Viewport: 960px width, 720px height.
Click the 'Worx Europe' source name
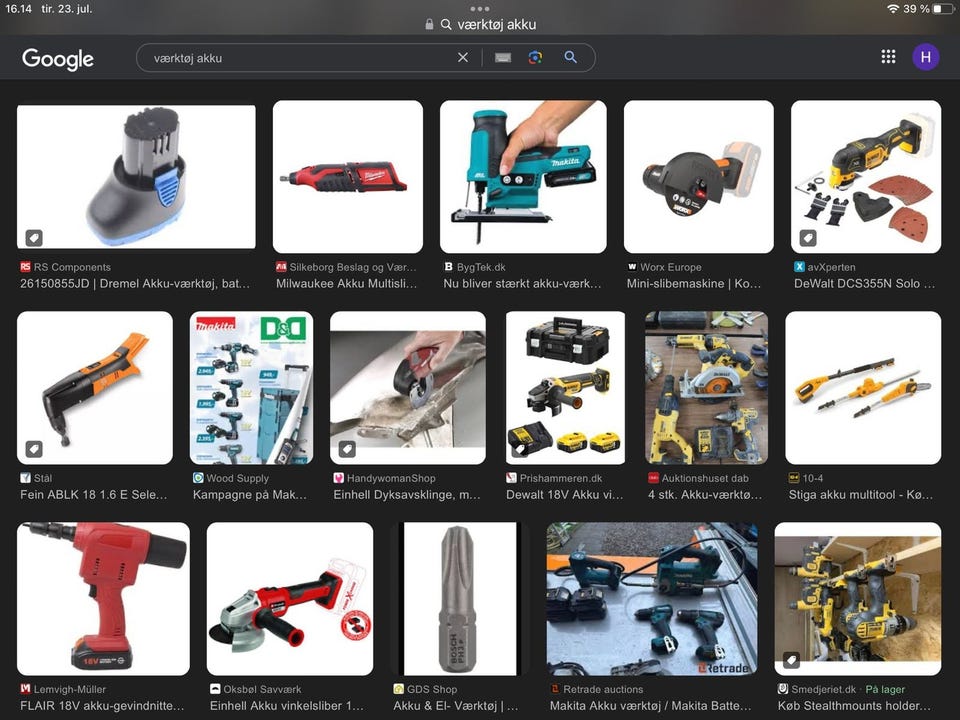pyautogui.click(x=670, y=267)
